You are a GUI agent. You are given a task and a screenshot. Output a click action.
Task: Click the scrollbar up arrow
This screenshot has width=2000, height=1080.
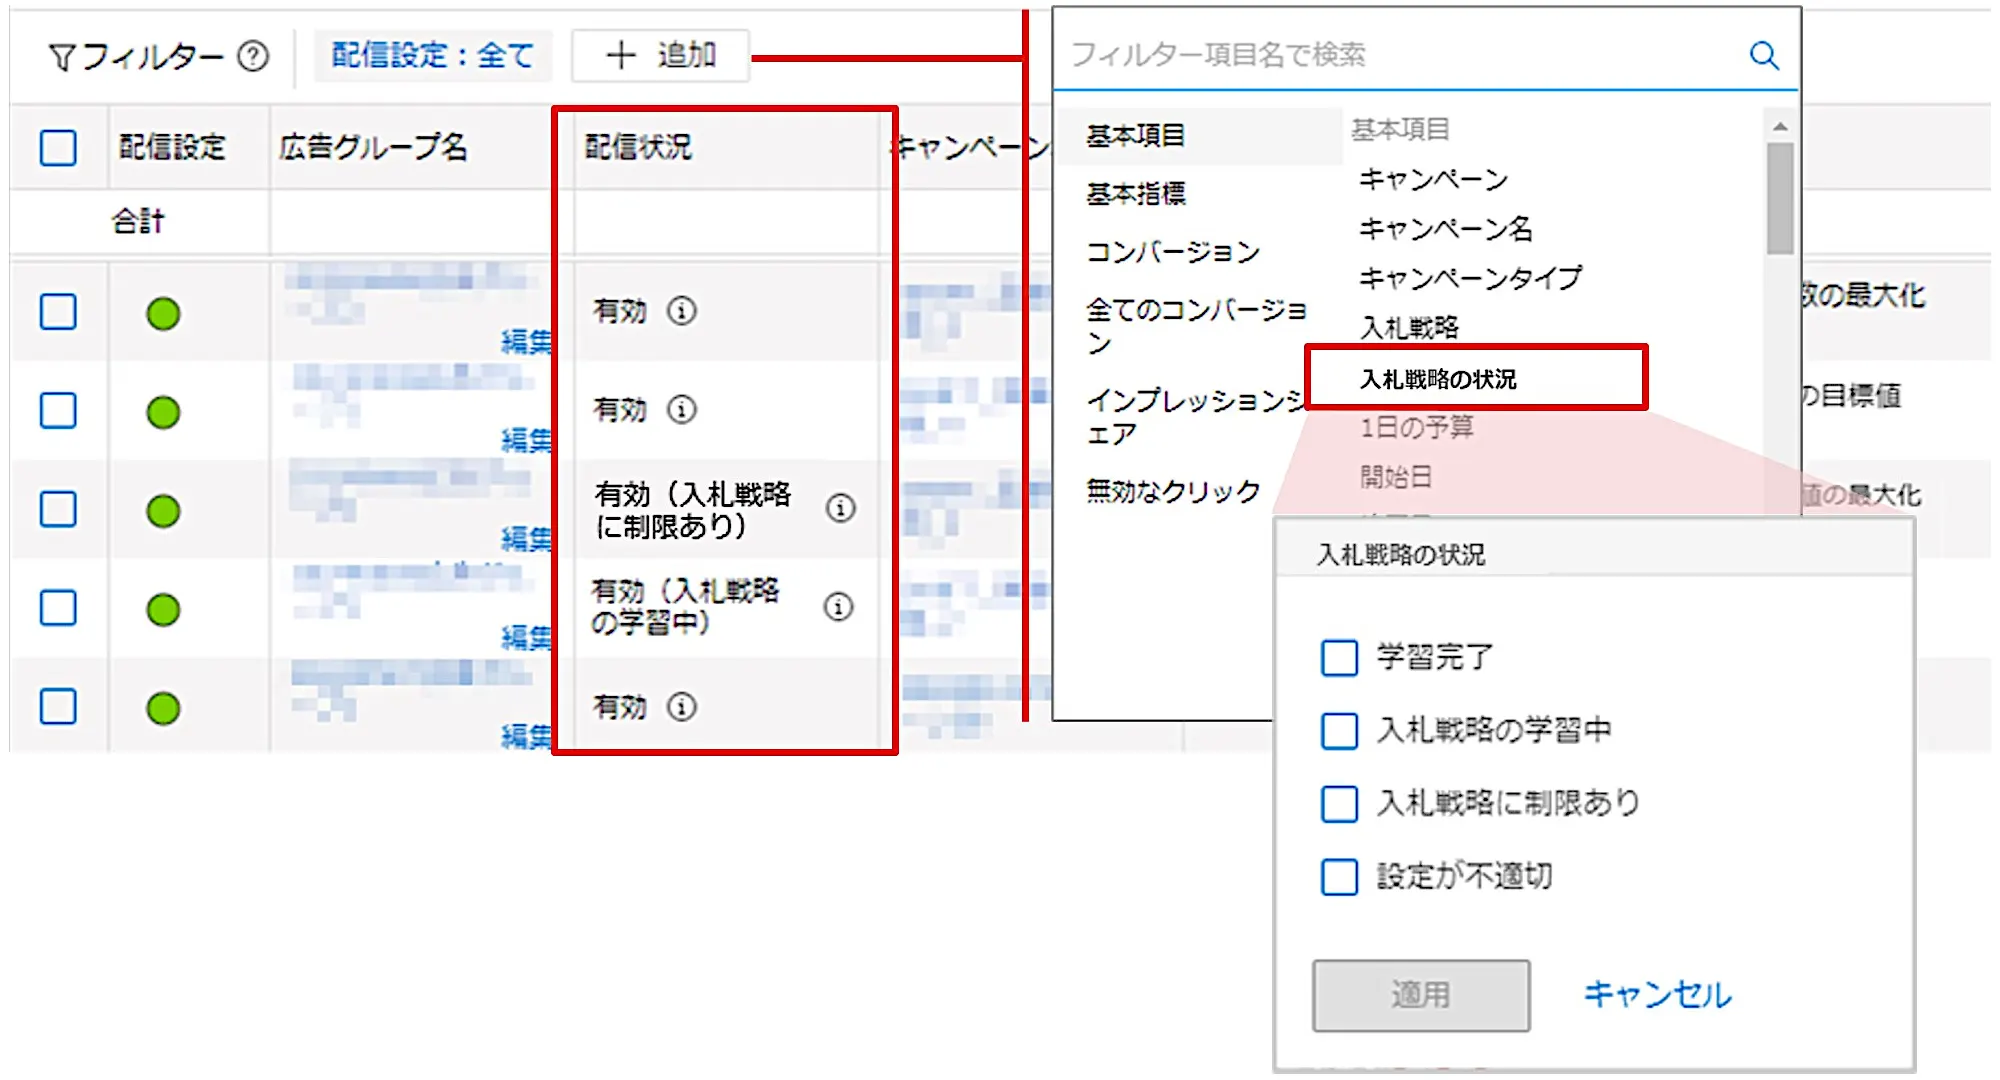pyautogui.click(x=1780, y=127)
